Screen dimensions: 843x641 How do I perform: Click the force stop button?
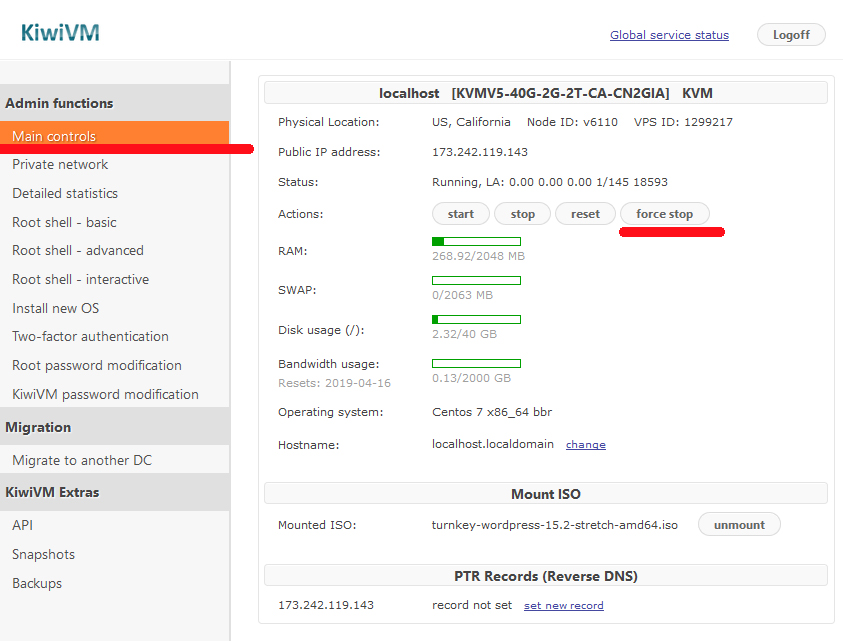[664, 214]
